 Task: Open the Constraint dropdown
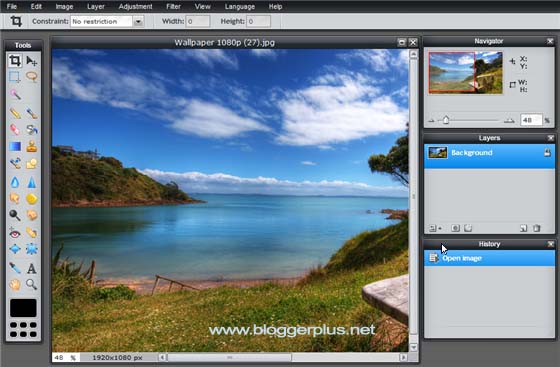138,21
